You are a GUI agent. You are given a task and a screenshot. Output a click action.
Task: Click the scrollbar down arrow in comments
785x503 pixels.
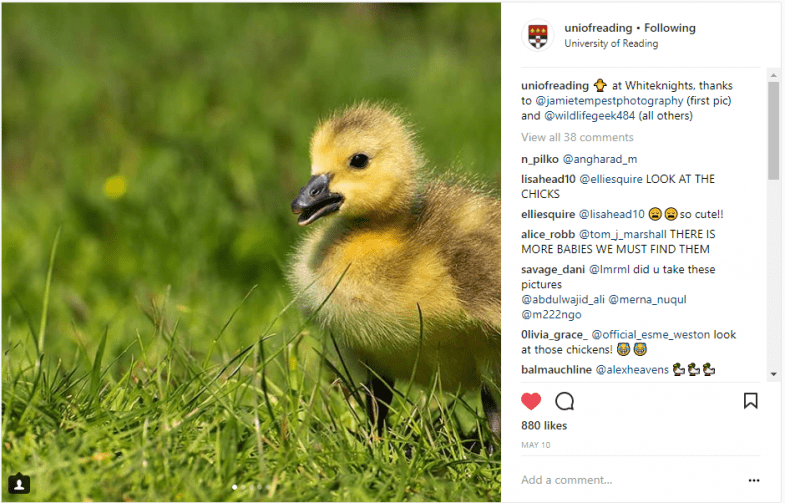(x=773, y=374)
